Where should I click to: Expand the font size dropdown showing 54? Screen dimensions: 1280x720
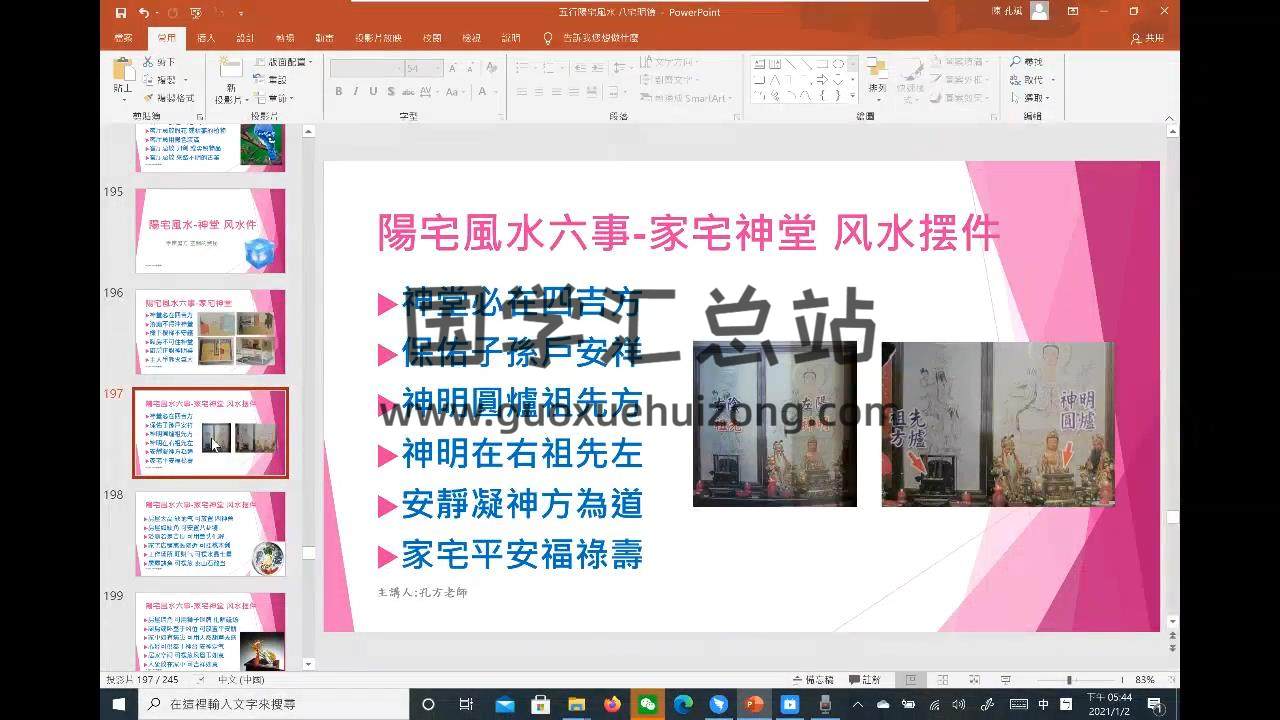437,69
